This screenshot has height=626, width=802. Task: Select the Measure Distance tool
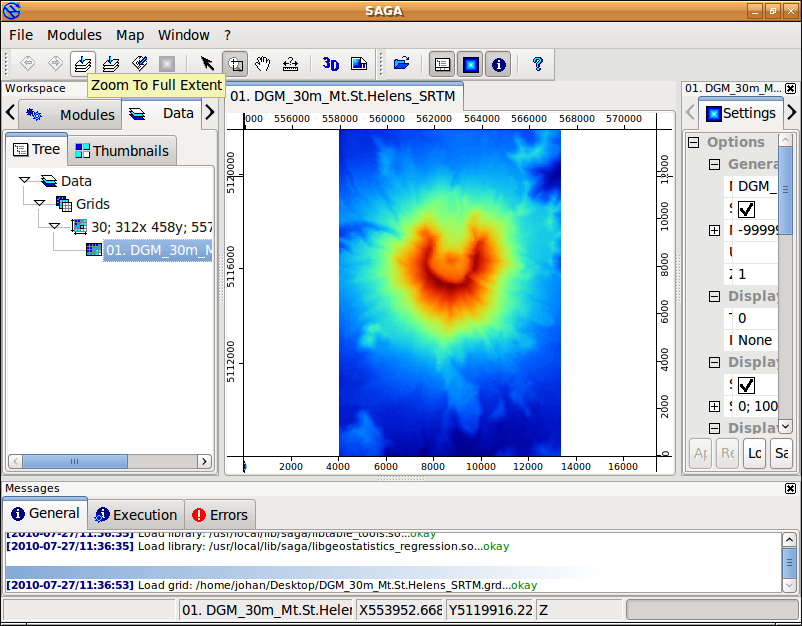(x=290, y=64)
